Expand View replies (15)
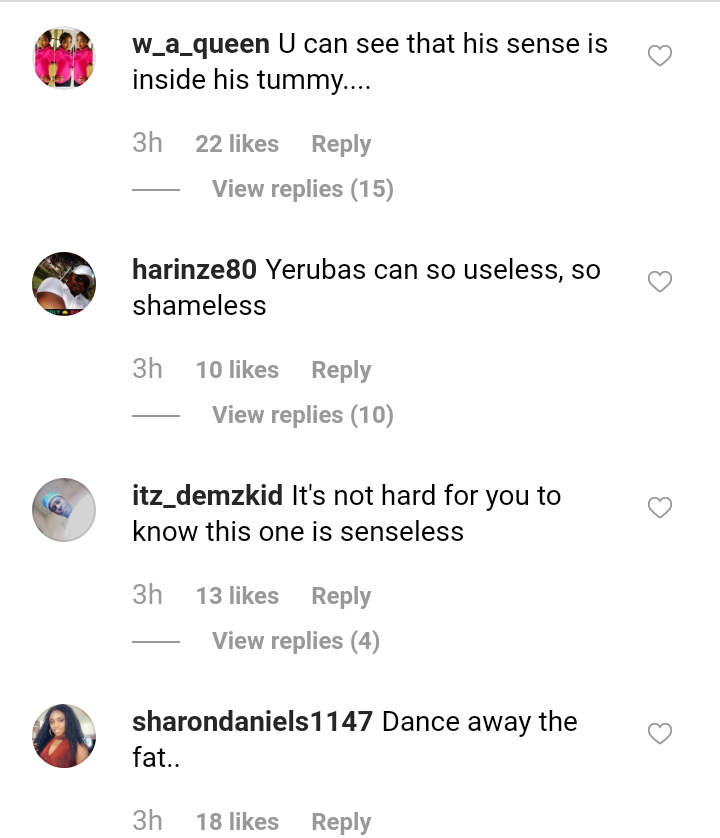The image size is (720, 838). click(x=302, y=189)
